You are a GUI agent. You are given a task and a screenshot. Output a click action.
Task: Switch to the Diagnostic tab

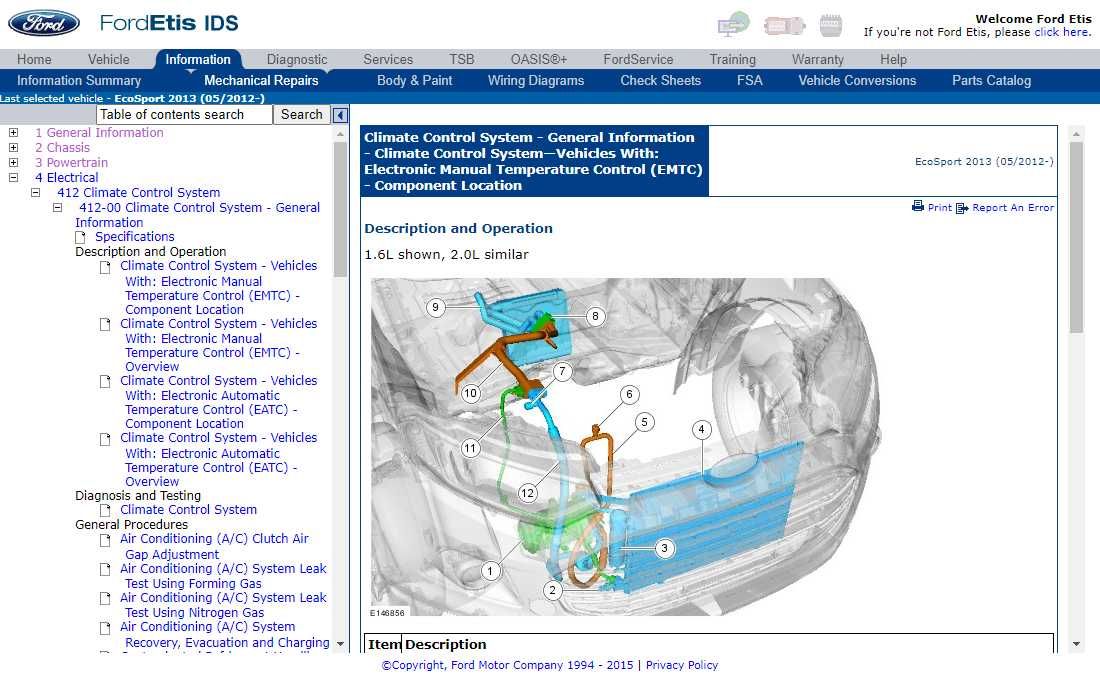[297, 60]
